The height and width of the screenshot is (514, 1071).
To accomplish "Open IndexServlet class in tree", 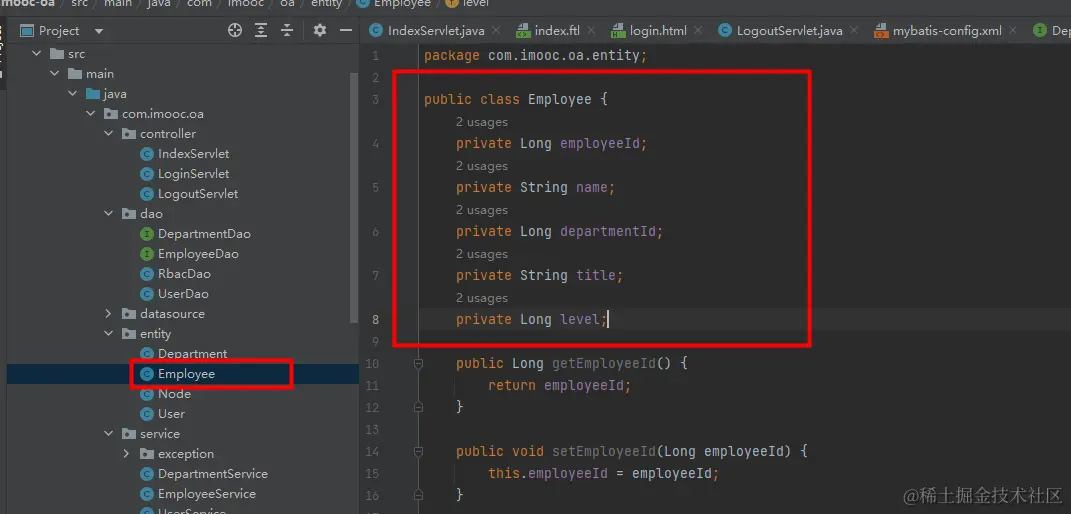I will point(193,154).
